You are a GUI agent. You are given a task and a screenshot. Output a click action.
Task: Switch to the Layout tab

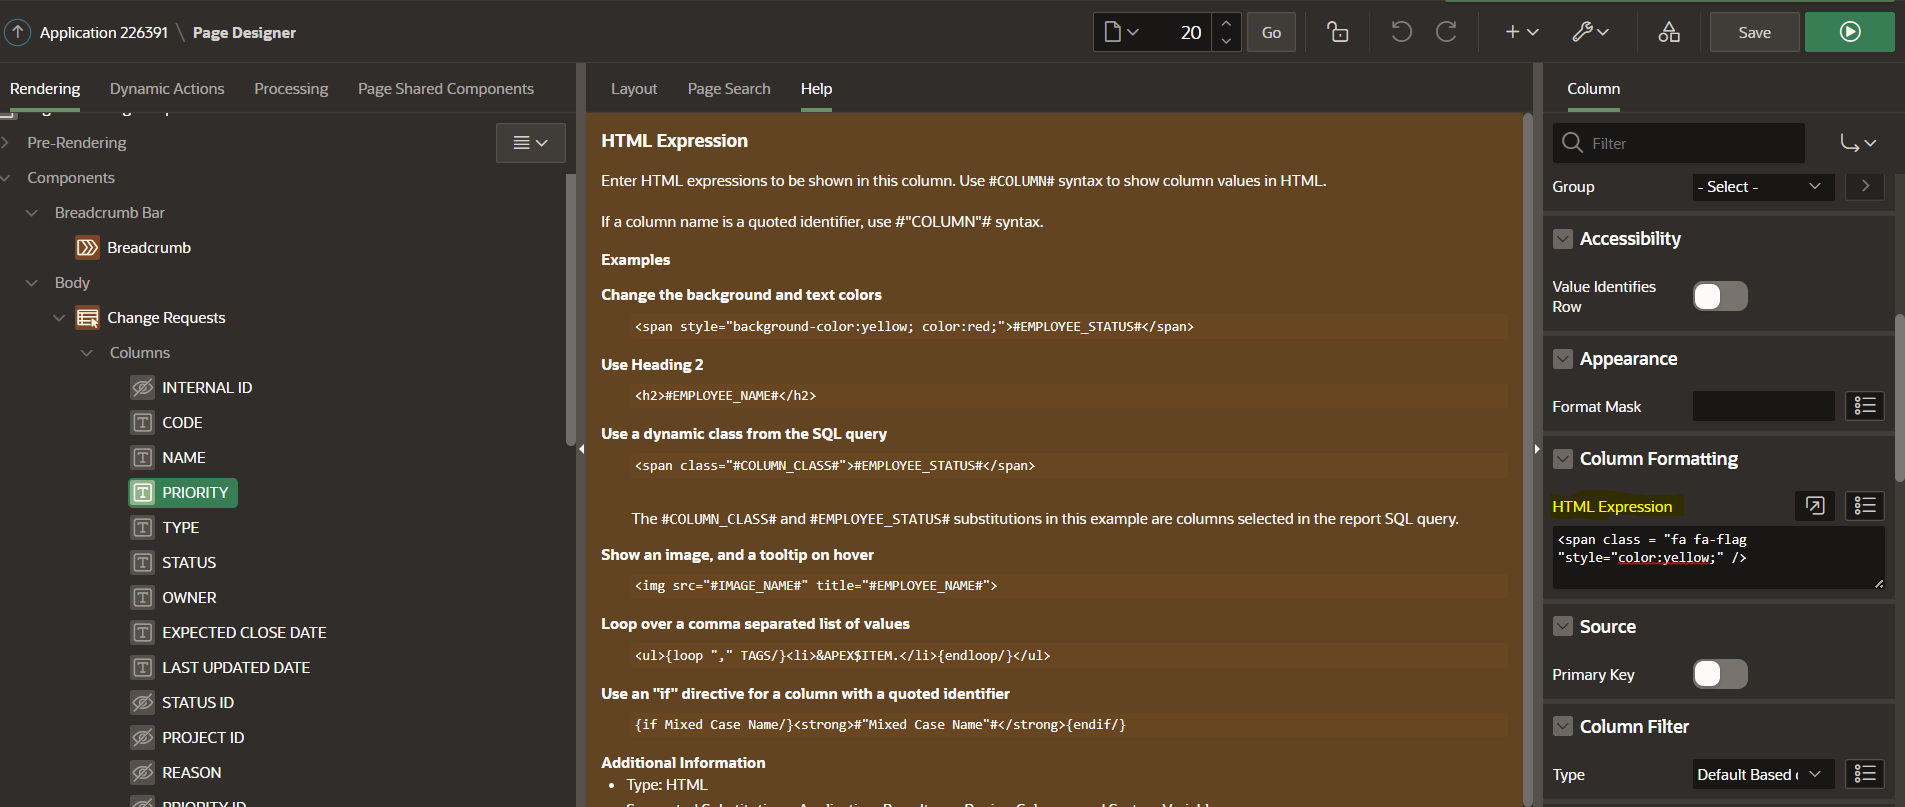(634, 89)
